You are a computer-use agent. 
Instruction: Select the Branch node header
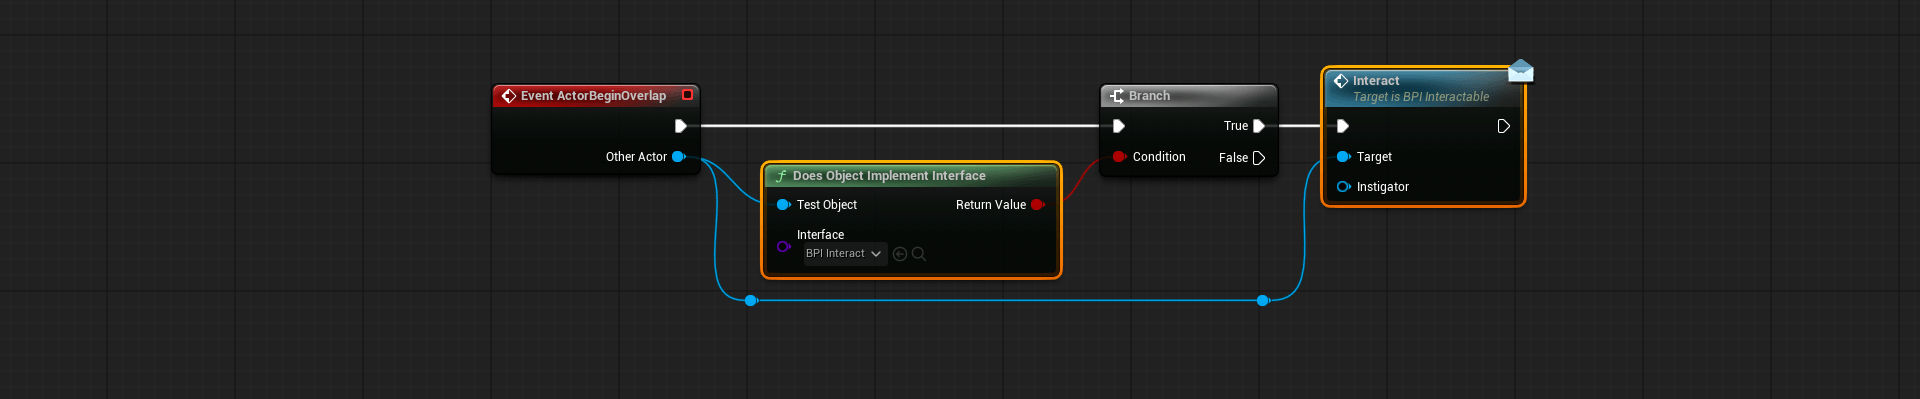pyautogui.click(x=1189, y=96)
